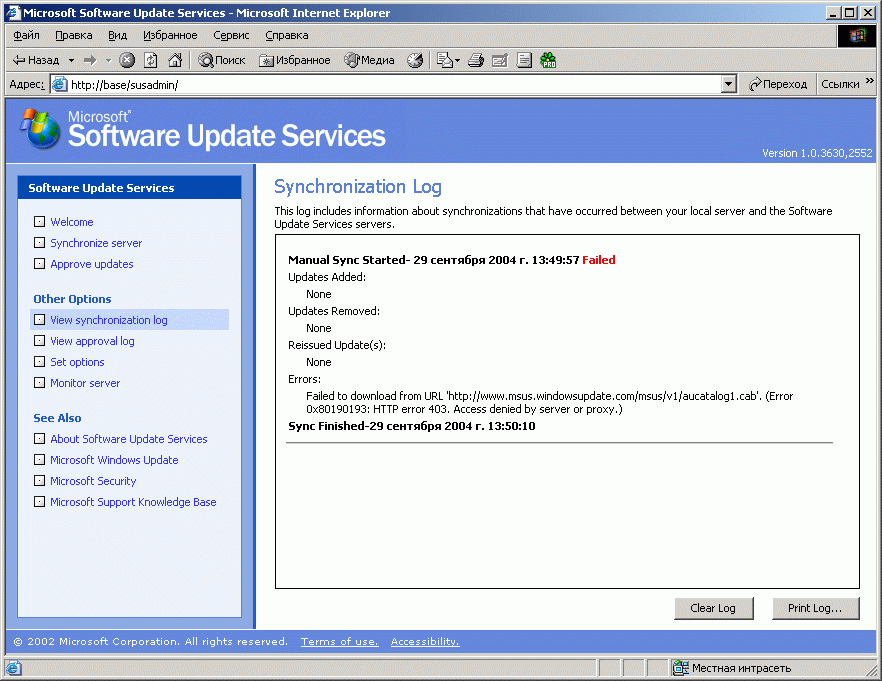Click the Print Log... button
Screen dimensions: 882x681
coord(815,608)
